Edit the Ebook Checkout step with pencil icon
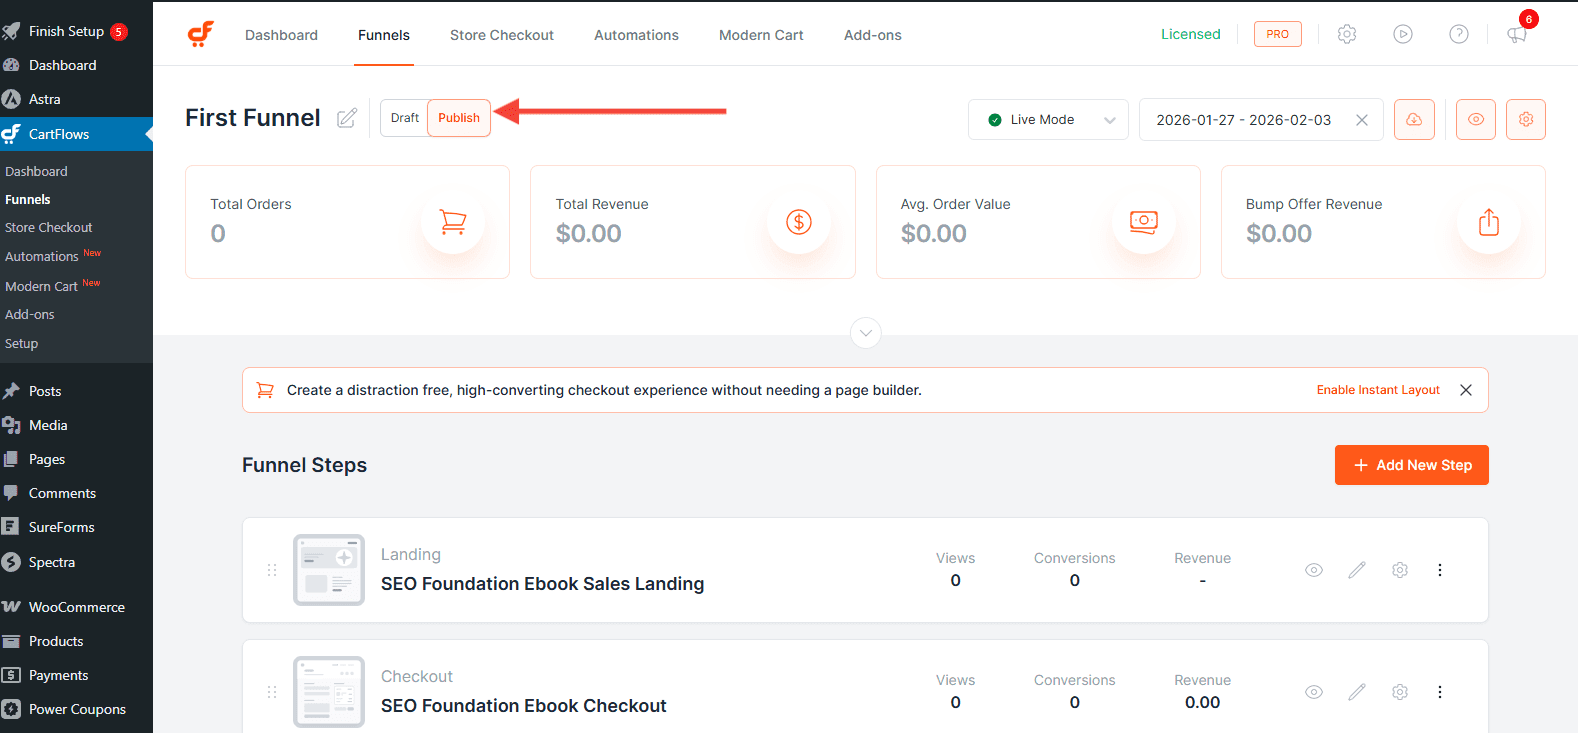Viewport: 1578px width, 733px height. click(x=1357, y=692)
